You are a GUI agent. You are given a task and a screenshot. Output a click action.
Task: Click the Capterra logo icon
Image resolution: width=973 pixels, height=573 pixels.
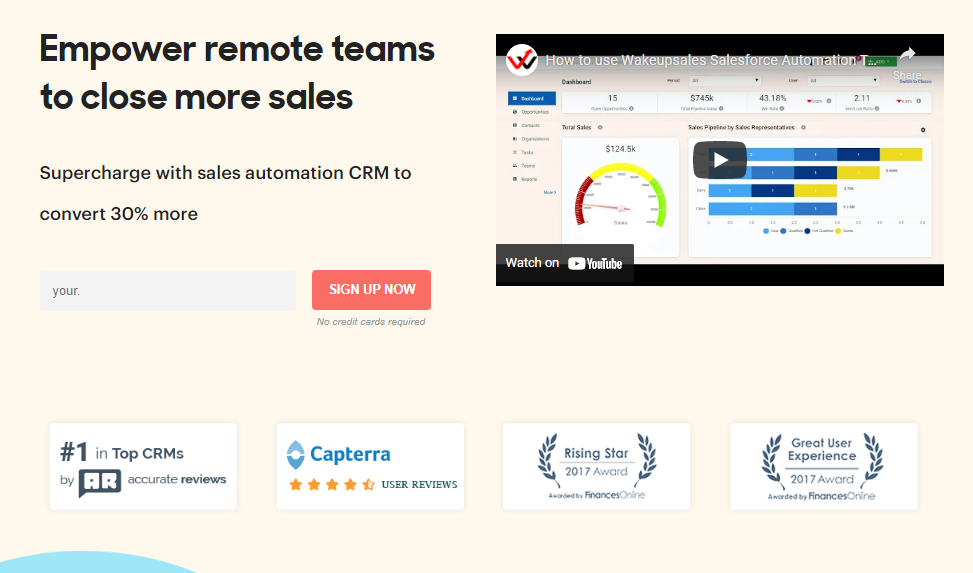[x=295, y=454]
